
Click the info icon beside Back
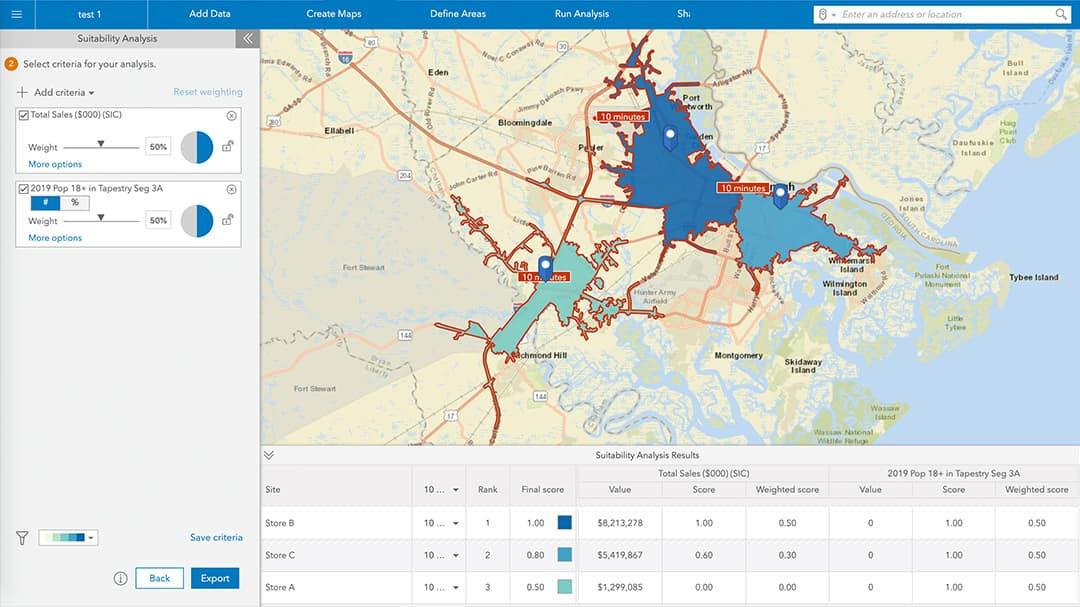tap(121, 578)
